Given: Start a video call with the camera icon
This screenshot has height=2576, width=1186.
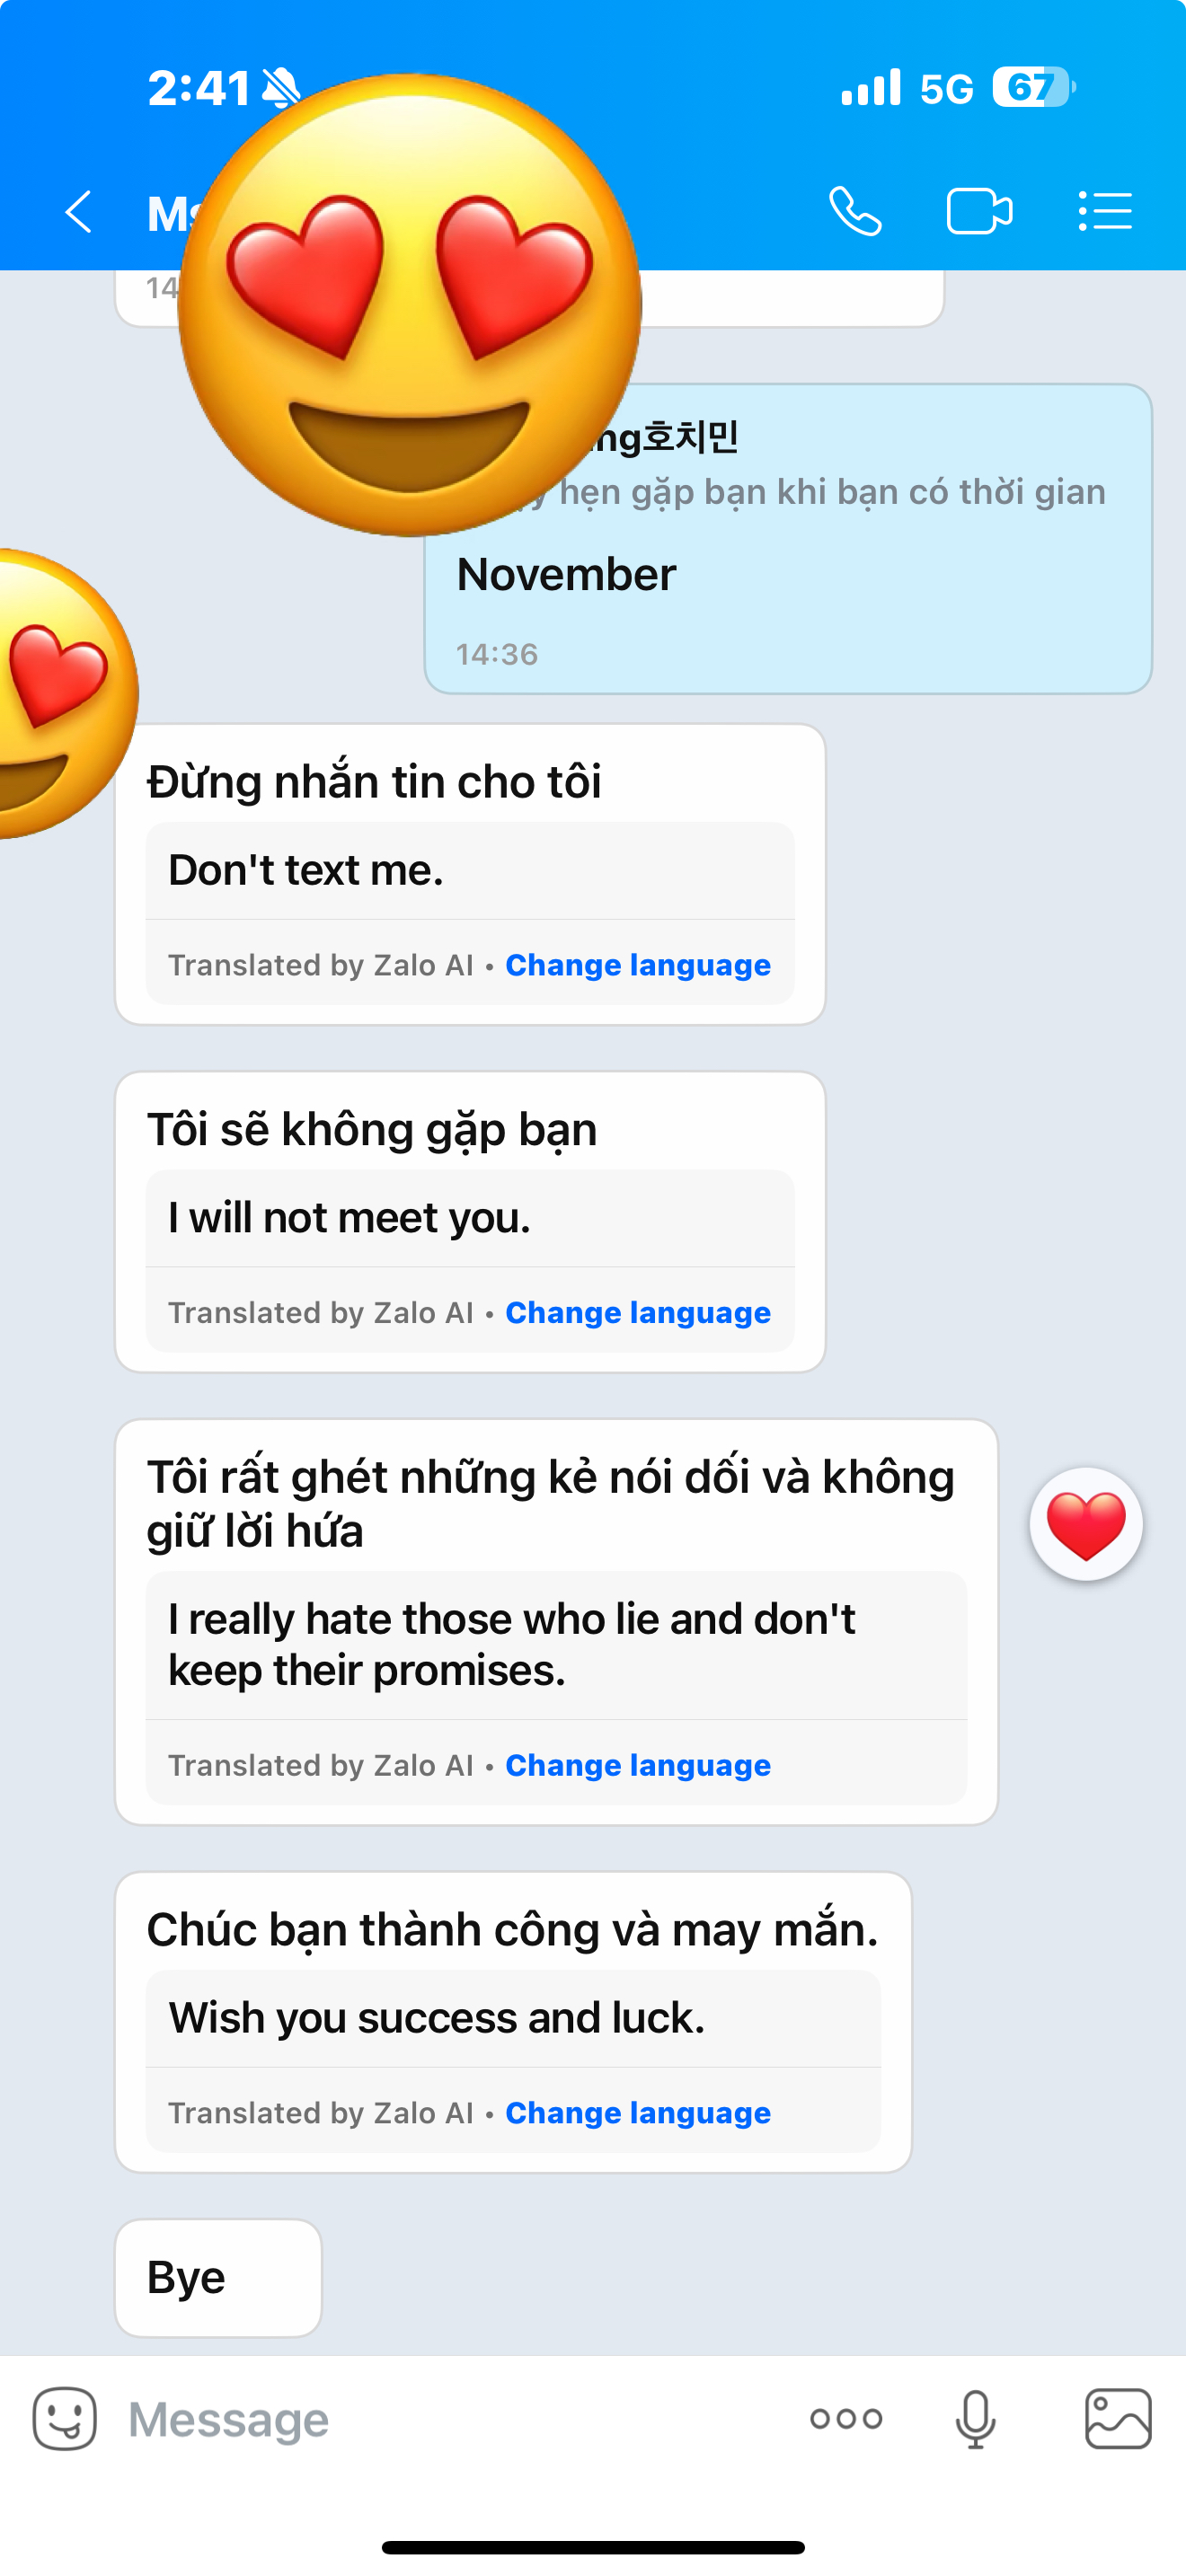Looking at the screenshot, I should 979,211.
